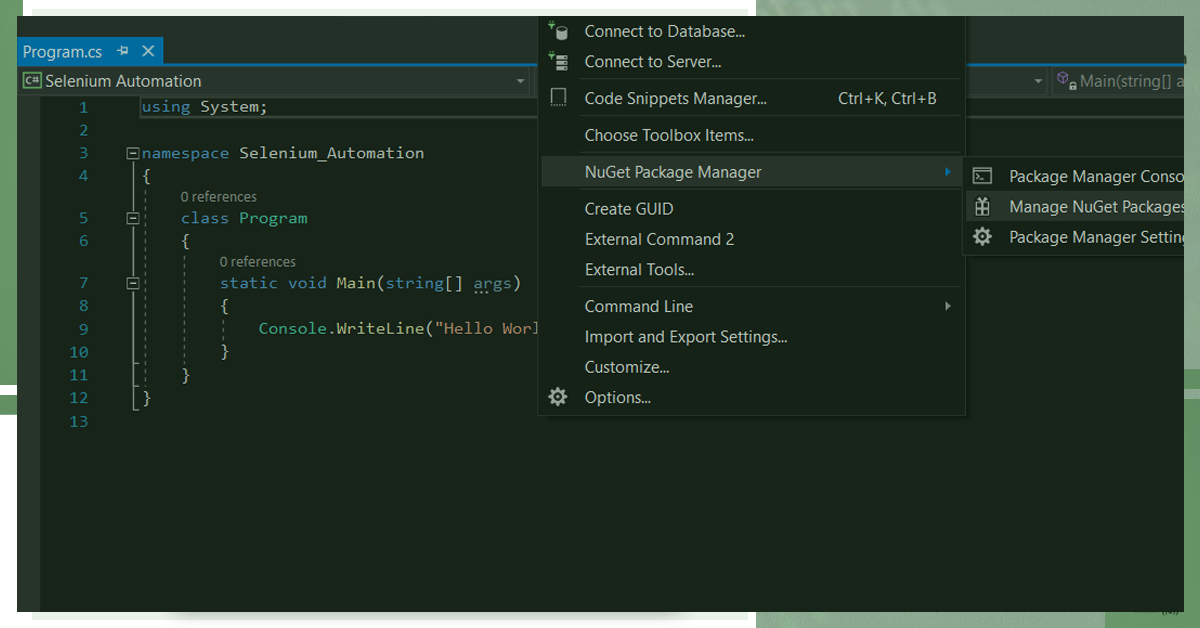Click 0 references link above class Program
This screenshot has width=1200, height=628.
219,197
